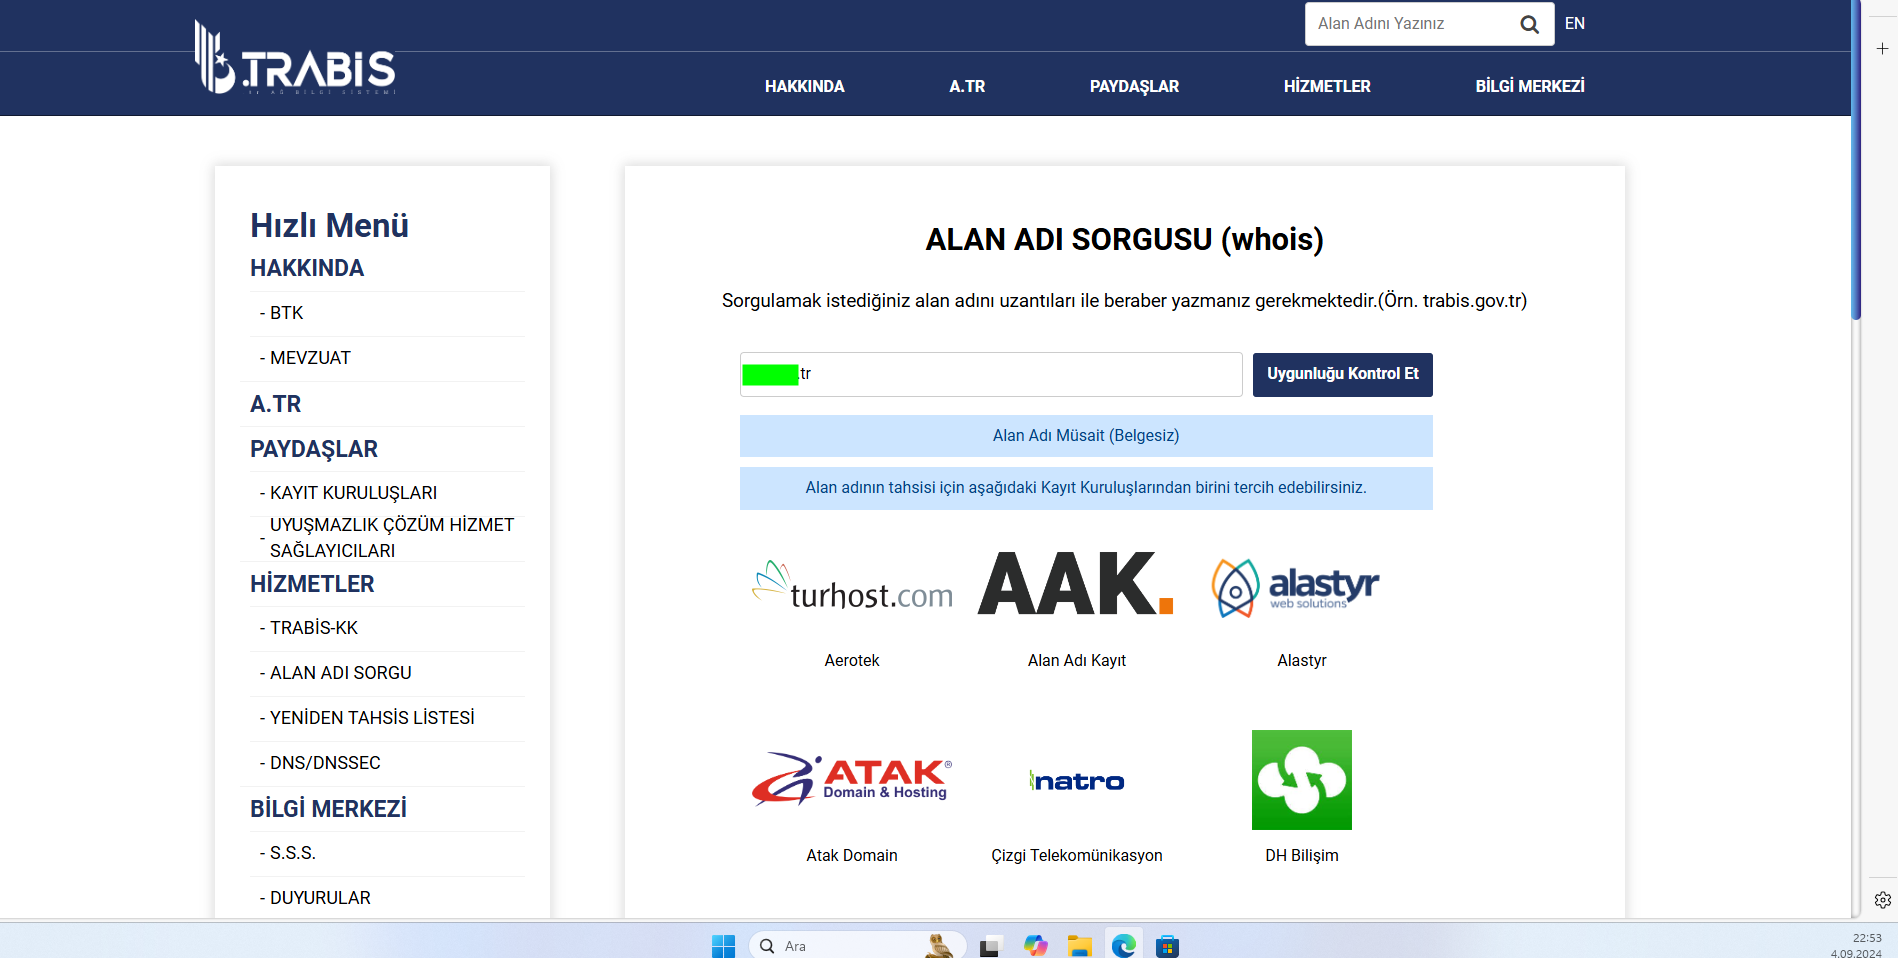Screen dimensions: 1898x958
Task: Click the 'Alan Adı Müsait (Belgesiz)' status message
Action: 1086,436
